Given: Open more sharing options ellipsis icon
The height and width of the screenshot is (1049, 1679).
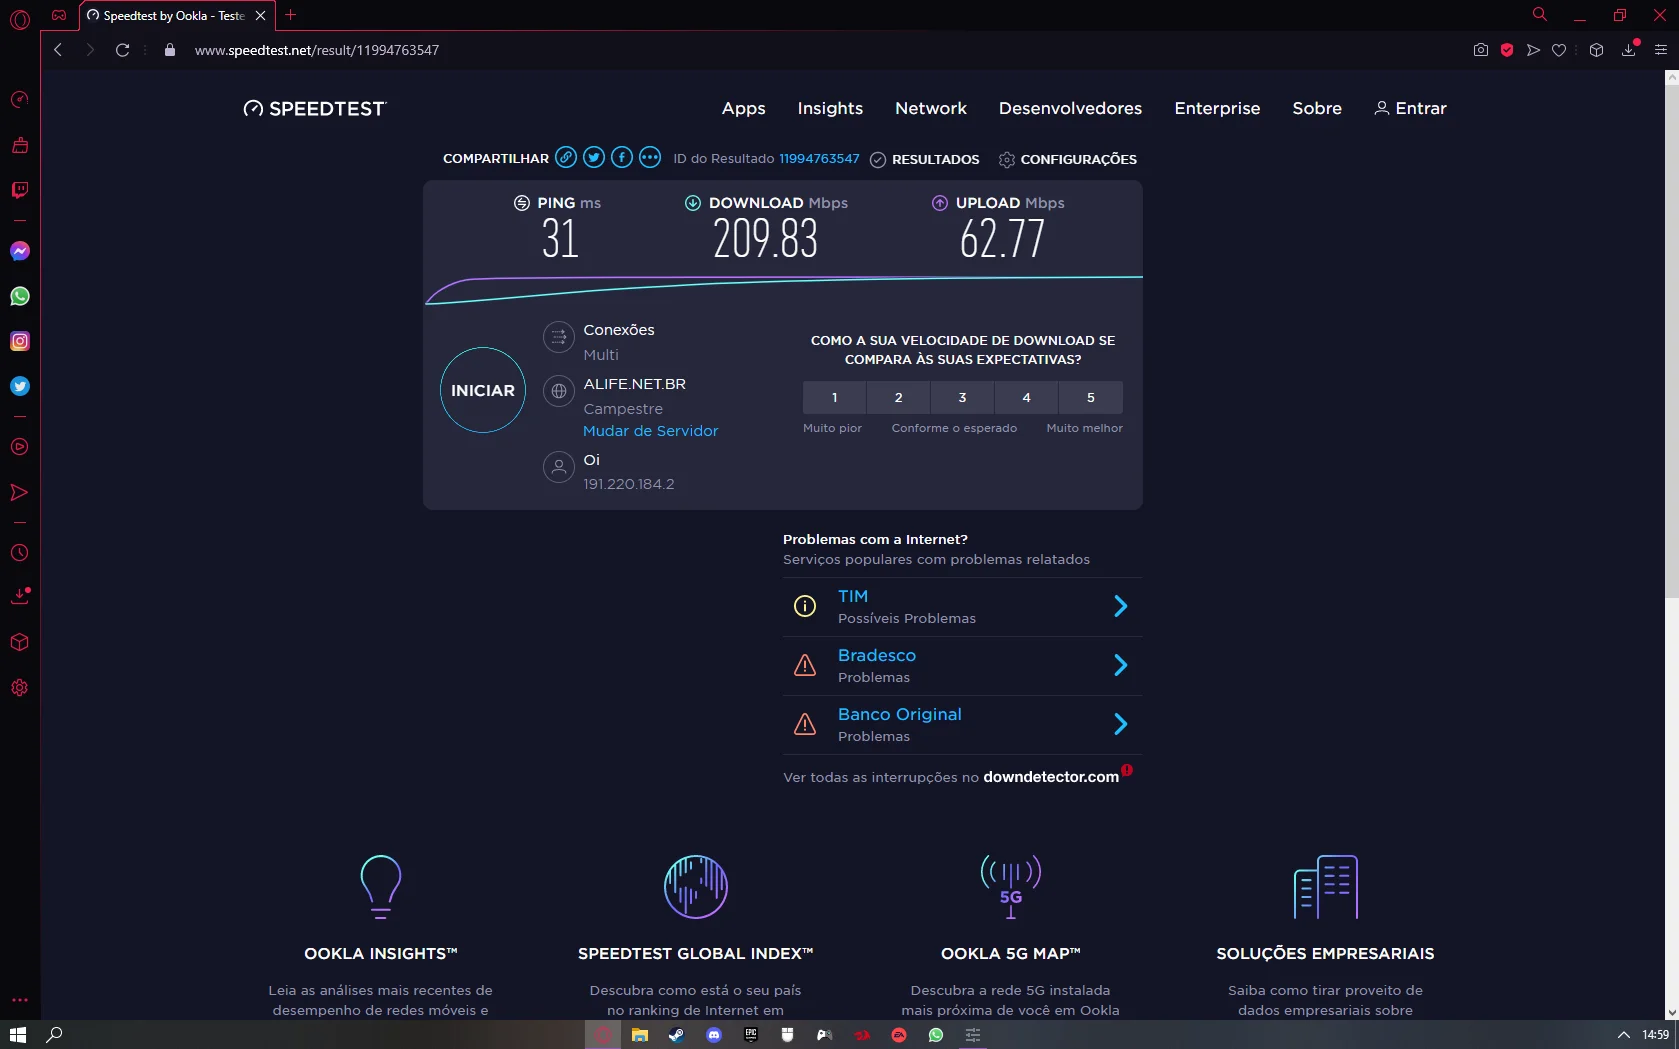Looking at the screenshot, I should (x=650, y=157).
